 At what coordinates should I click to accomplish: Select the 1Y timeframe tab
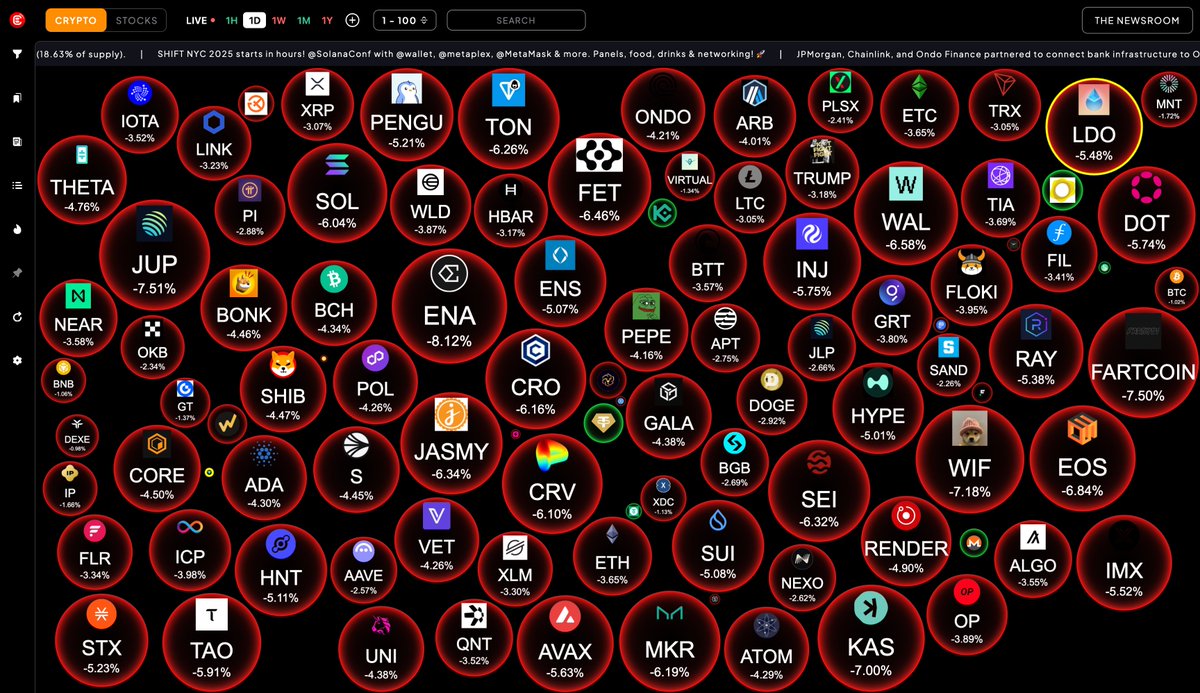coord(327,20)
